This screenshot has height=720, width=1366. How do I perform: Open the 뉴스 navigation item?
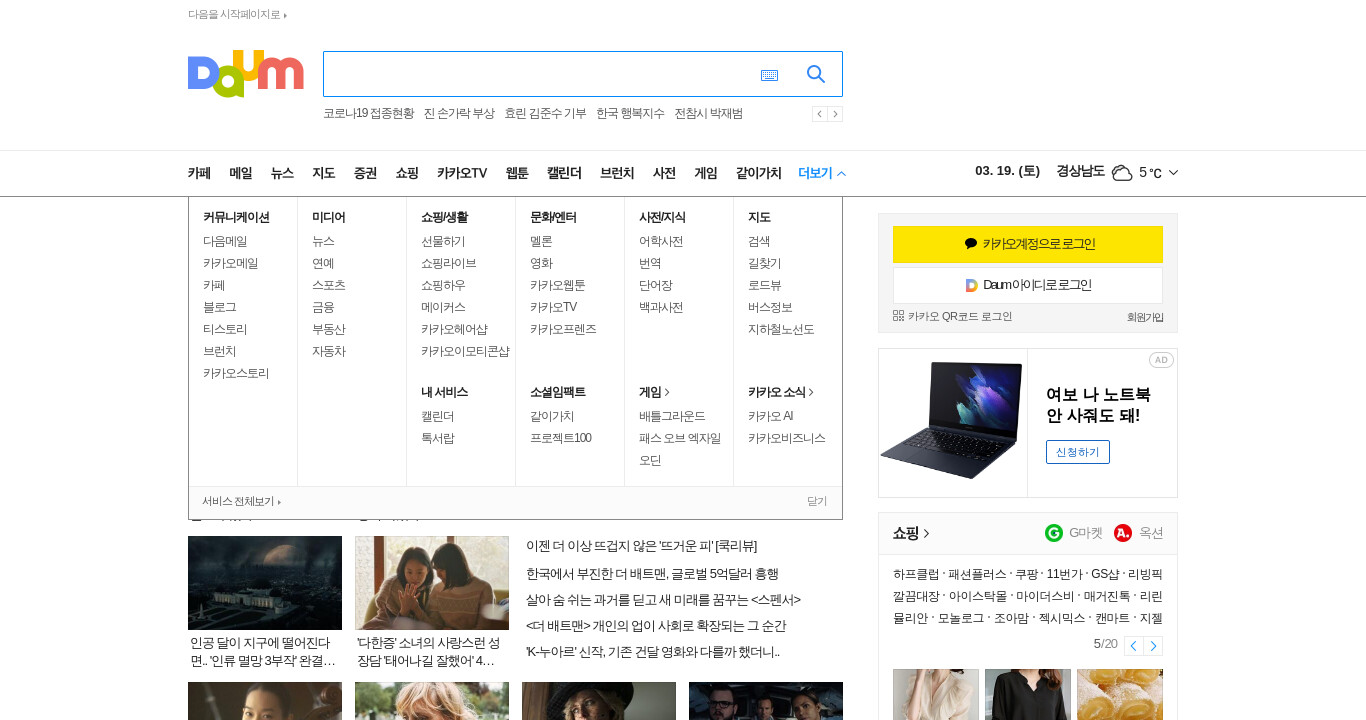point(282,173)
